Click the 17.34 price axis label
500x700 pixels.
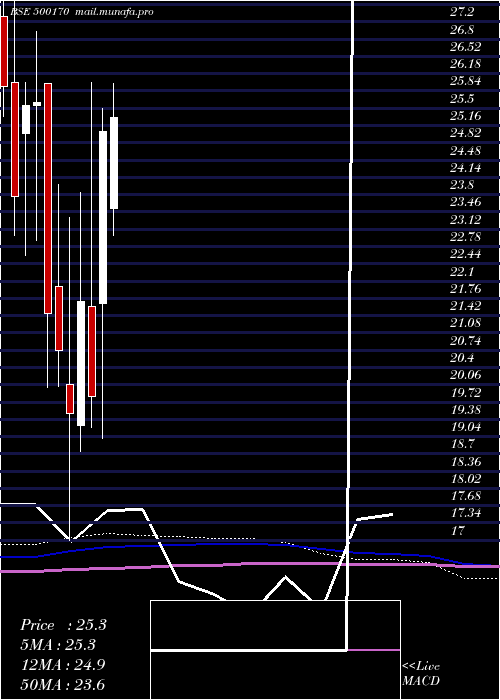click(x=465, y=513)
